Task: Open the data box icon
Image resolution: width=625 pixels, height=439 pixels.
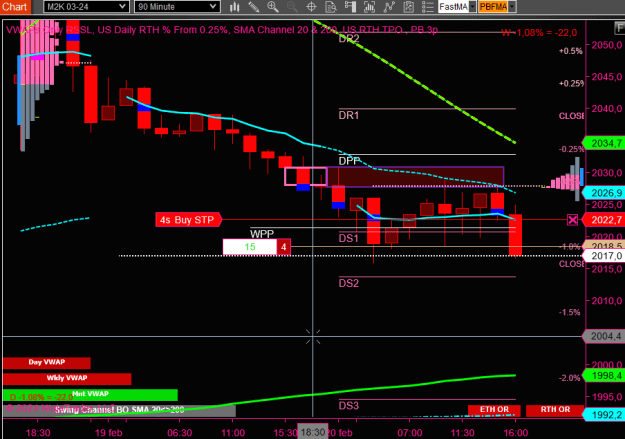Action: 331,7
